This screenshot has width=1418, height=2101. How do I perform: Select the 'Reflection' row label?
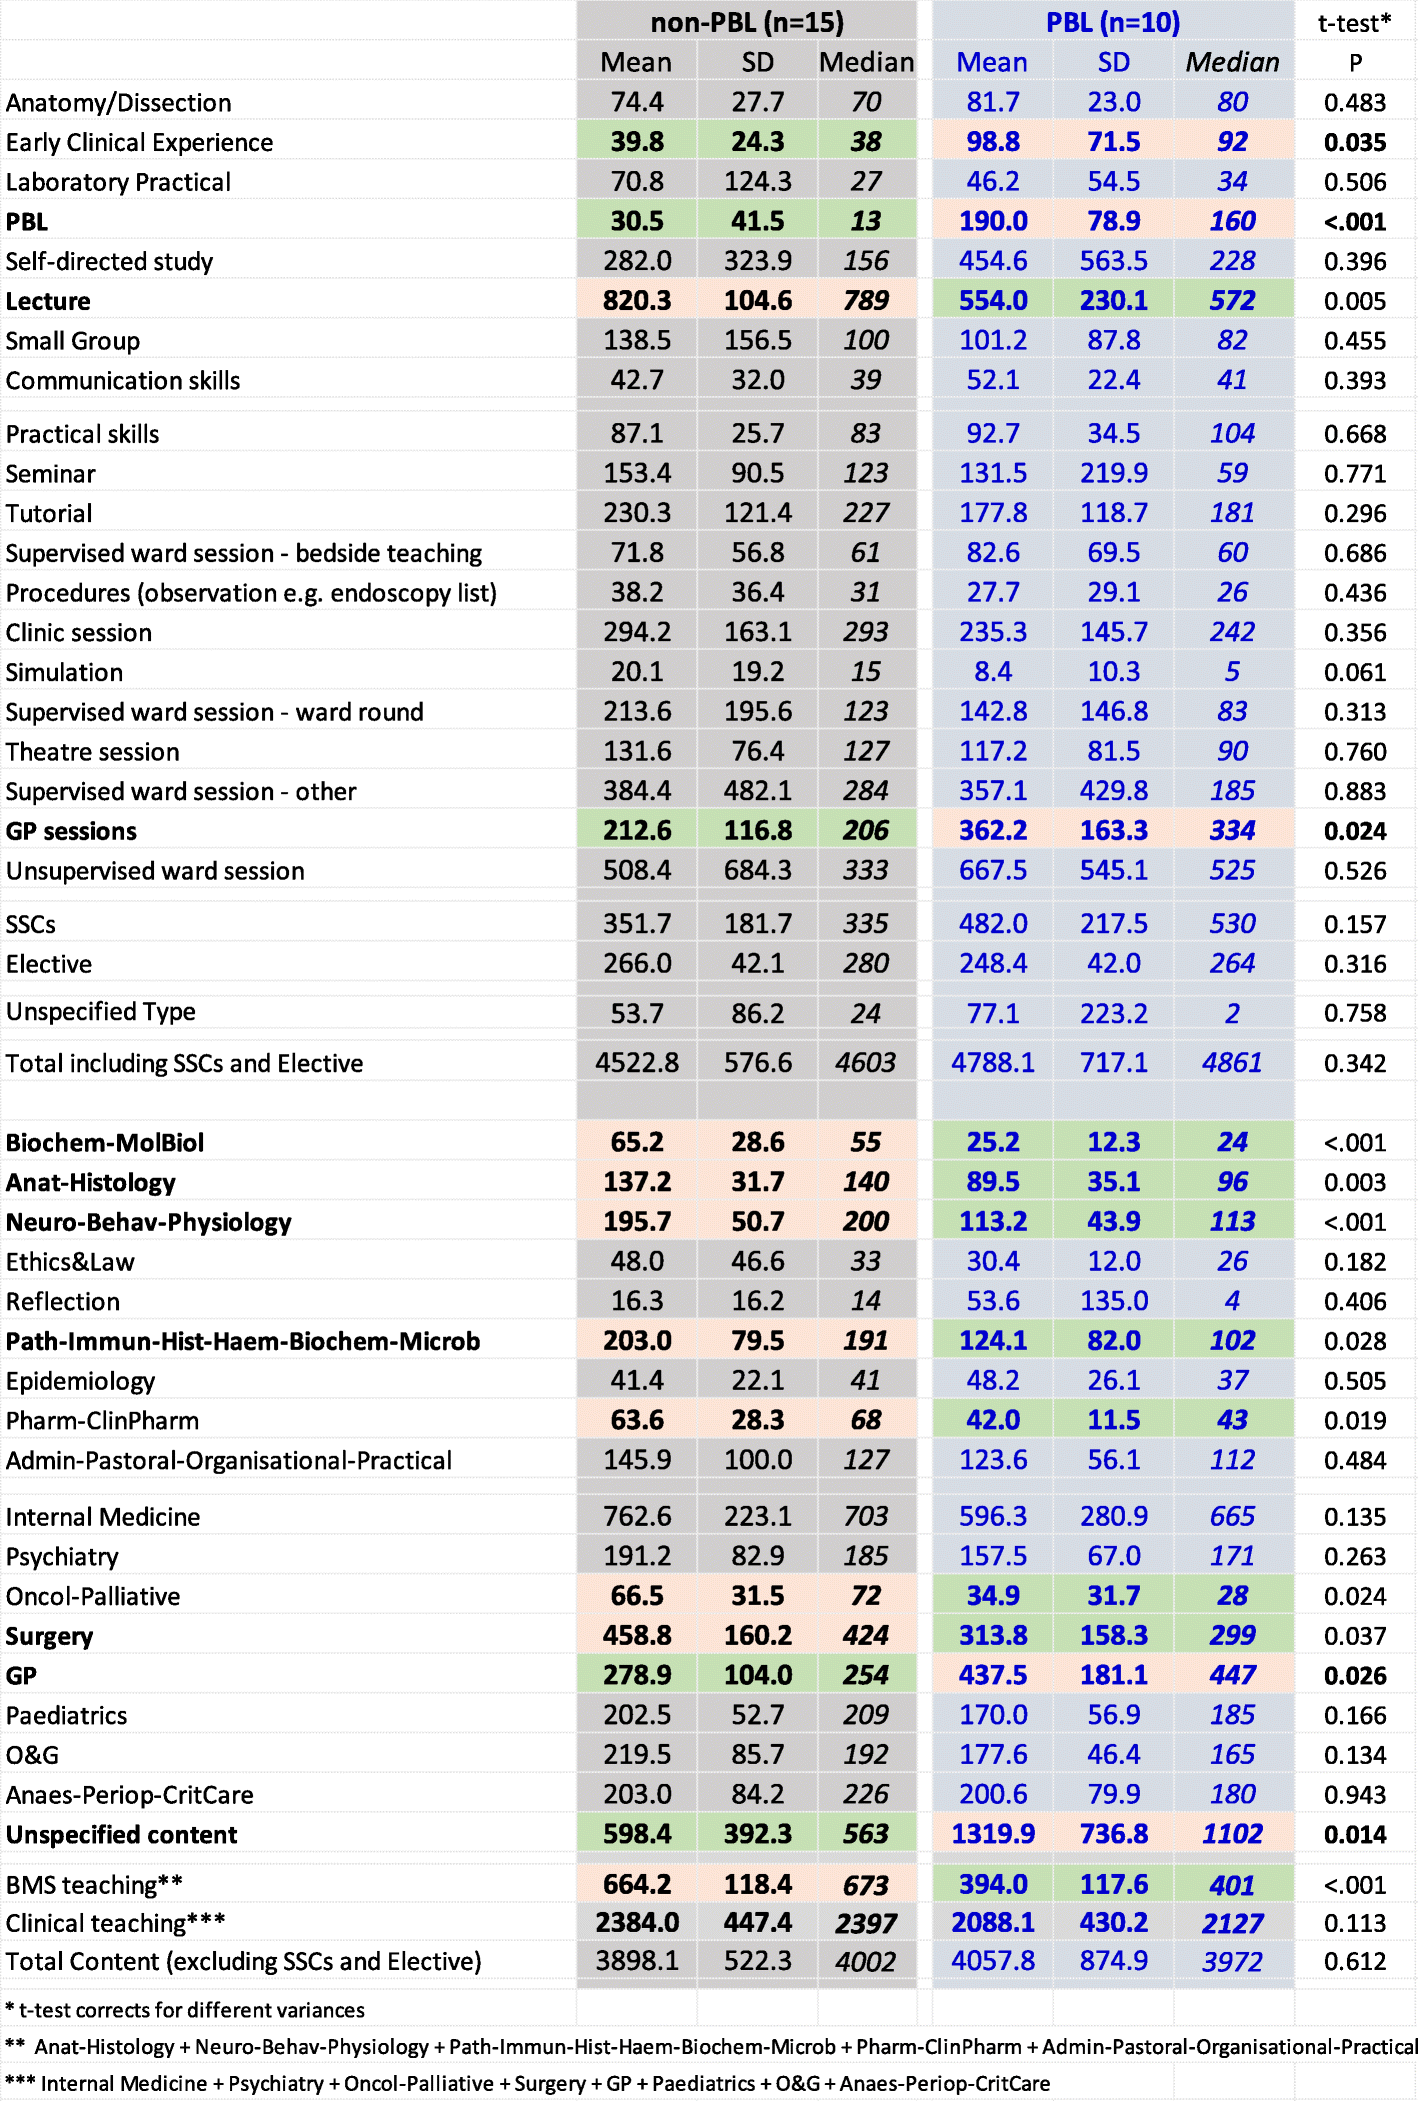pos(62,1302)
